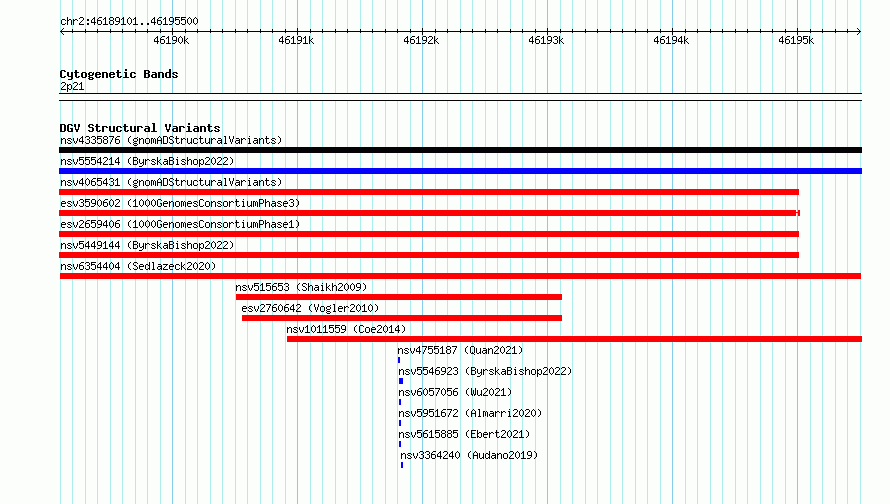This screenshot has width=890, height=504.
Task: Click the left arrow end of ruler
Action: click(62, 32)
